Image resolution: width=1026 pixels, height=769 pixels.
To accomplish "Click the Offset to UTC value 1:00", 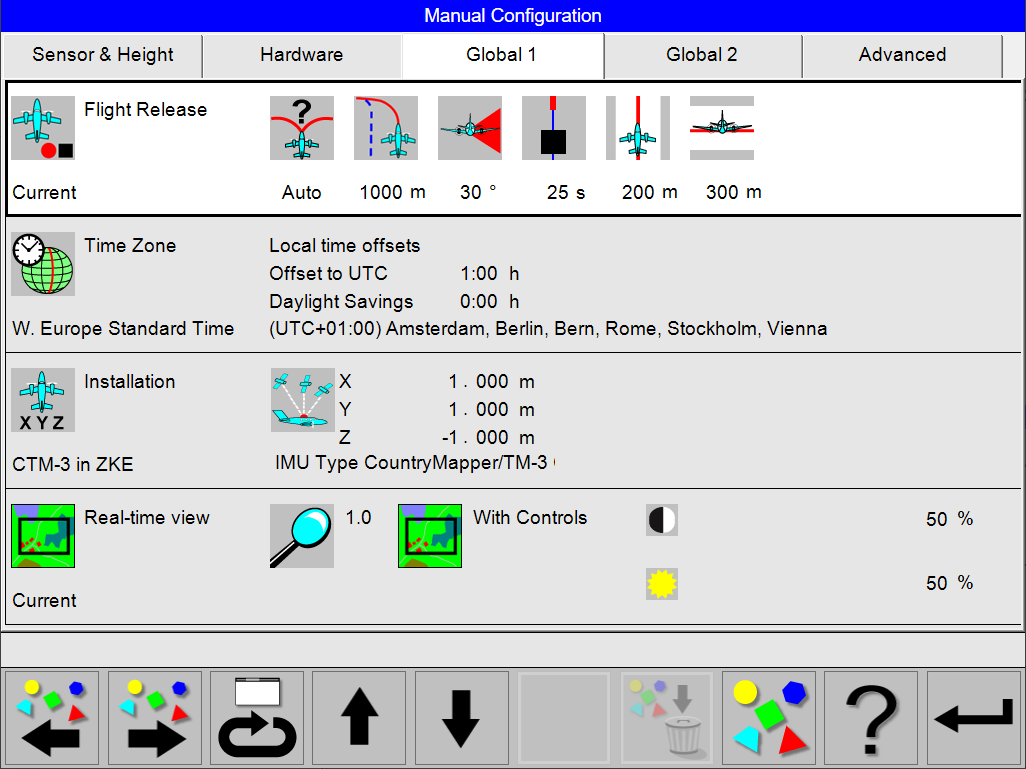I will pyautogui.click(x=478, y=274).
